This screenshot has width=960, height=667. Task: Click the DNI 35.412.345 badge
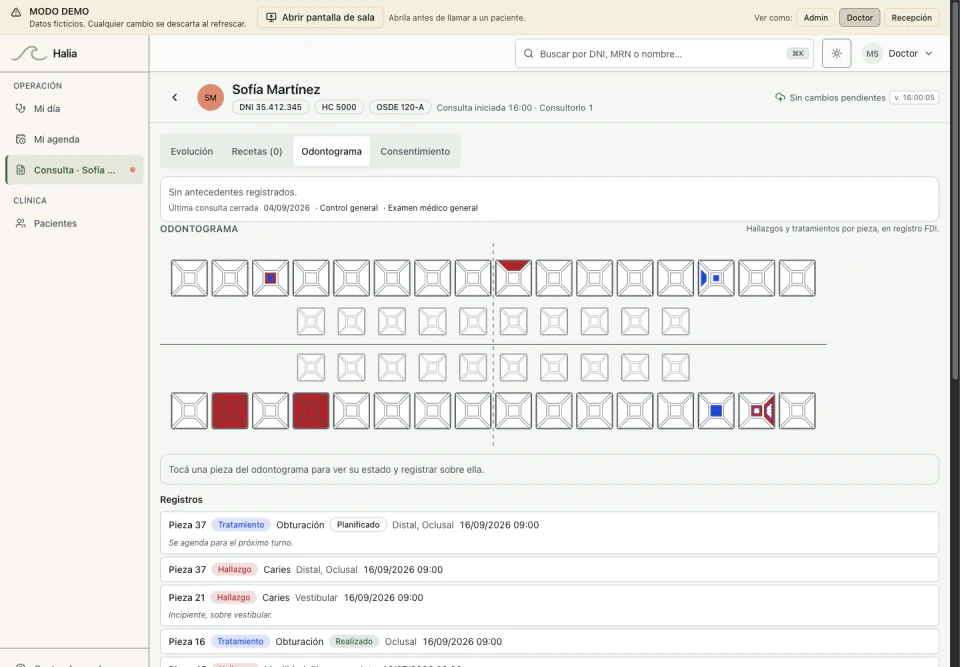click(271, 107)
